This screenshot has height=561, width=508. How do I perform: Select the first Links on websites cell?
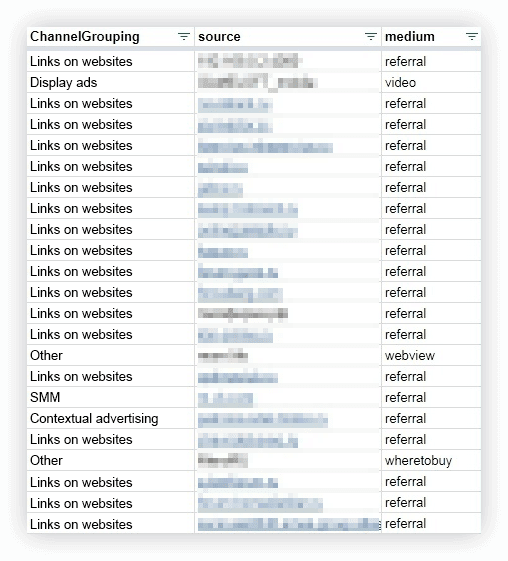point(111,62)
